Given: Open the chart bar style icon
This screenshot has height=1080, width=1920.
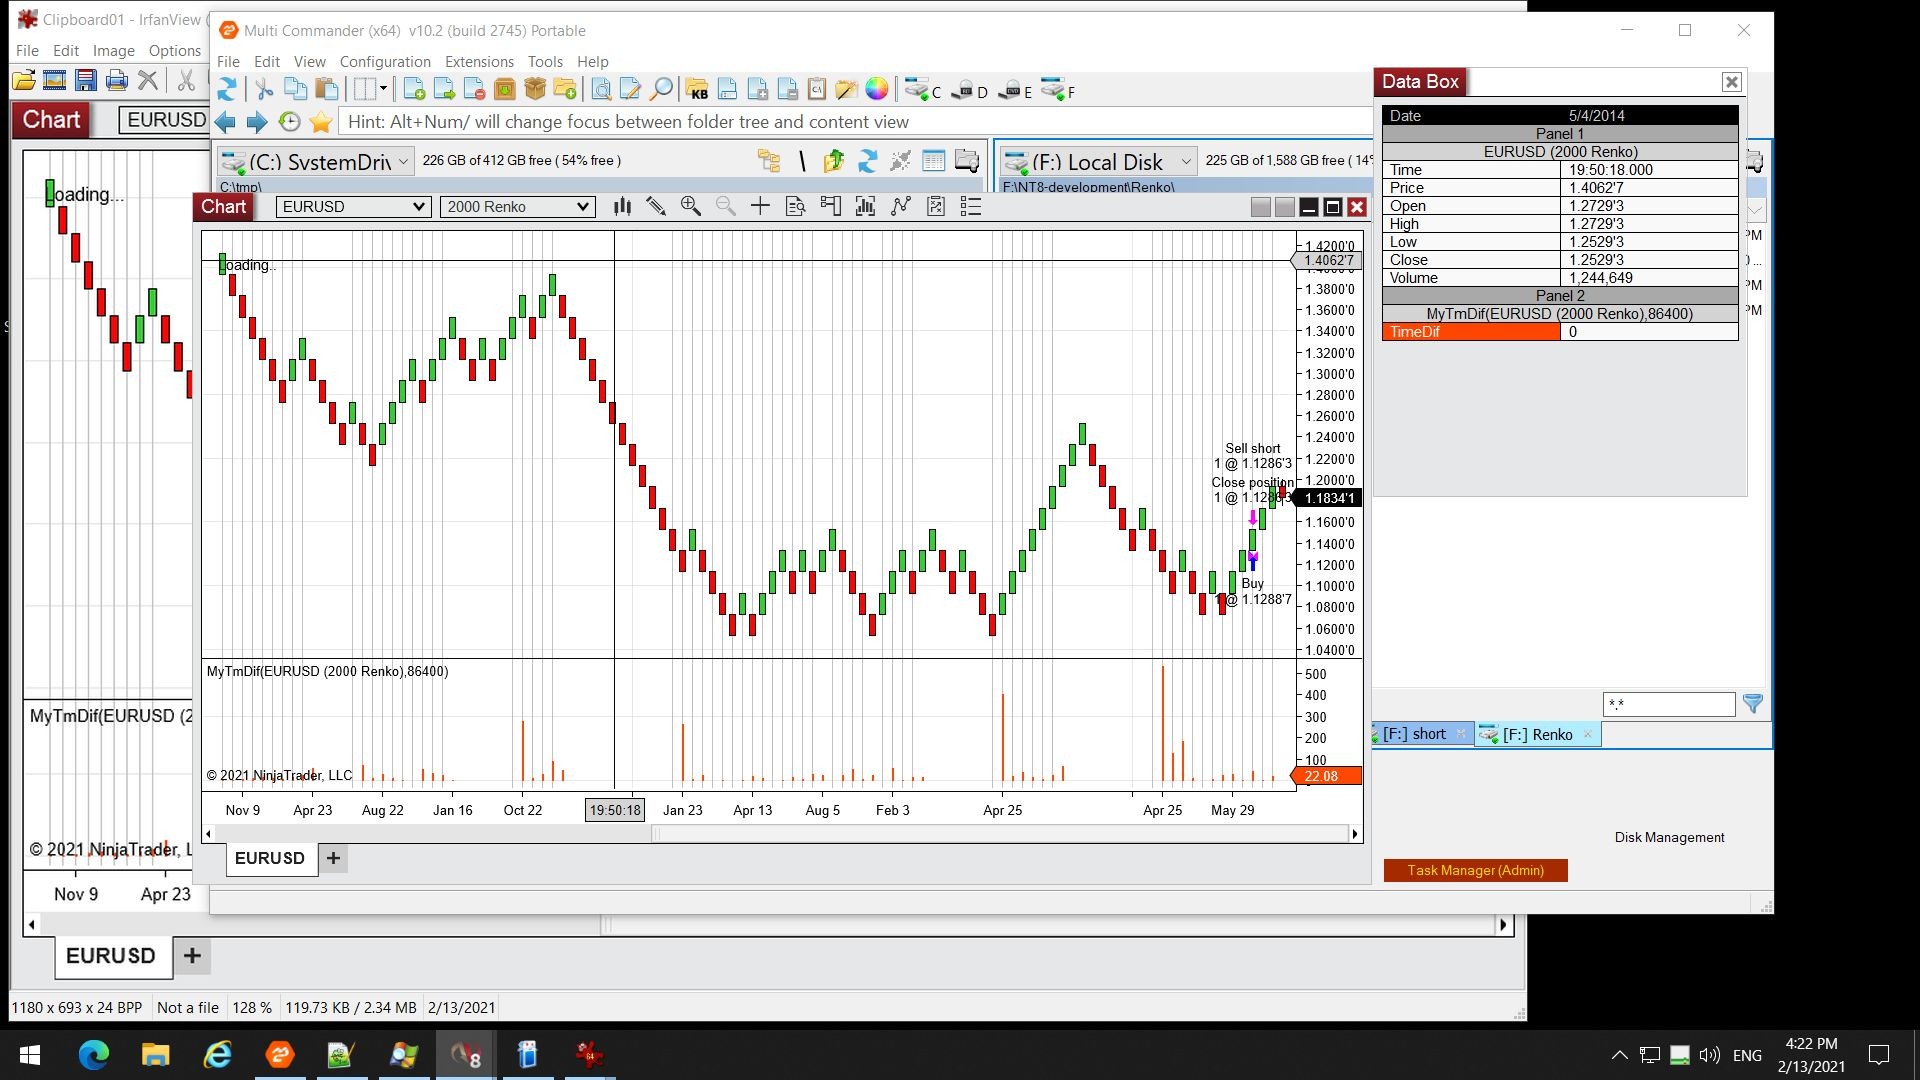Looking at the screenshot, I should (622, 206).
